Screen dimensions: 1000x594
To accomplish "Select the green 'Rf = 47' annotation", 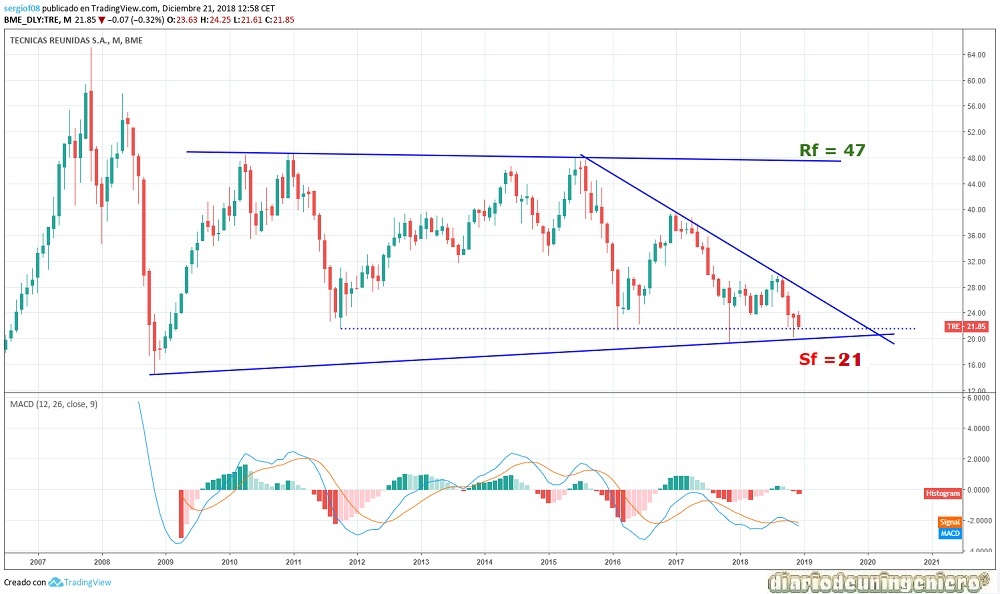I will (832, 150).
